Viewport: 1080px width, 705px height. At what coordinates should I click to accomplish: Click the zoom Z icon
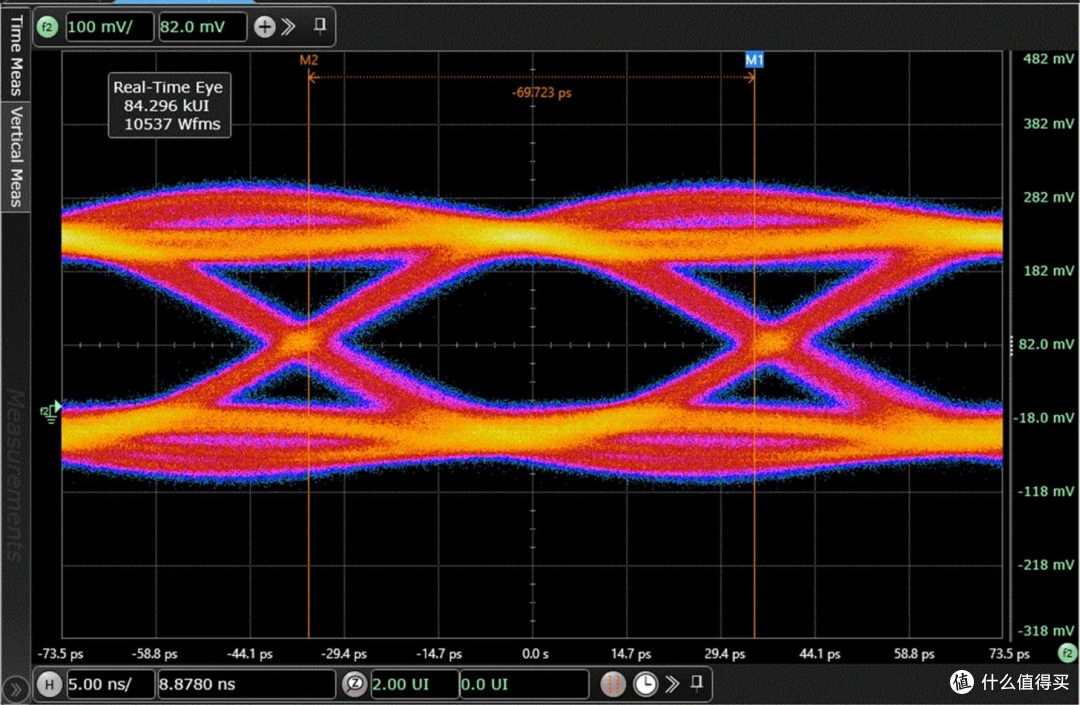(355, 684)
